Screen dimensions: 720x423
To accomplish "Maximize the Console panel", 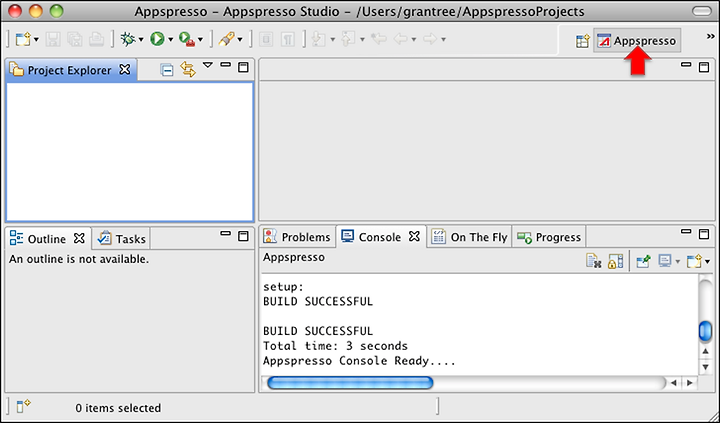I will click(704, 234).
